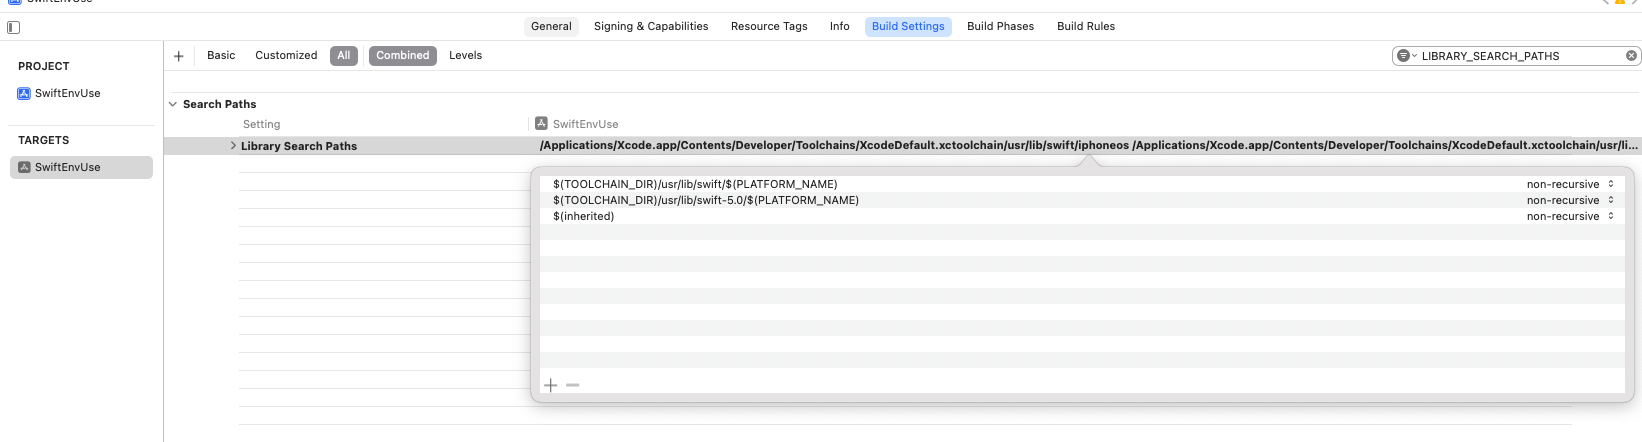The width and height of the screenshot is (1642, 442).
Task: Select SwiftEnvUse project in sidebar
Action: [x=67, y=93]
